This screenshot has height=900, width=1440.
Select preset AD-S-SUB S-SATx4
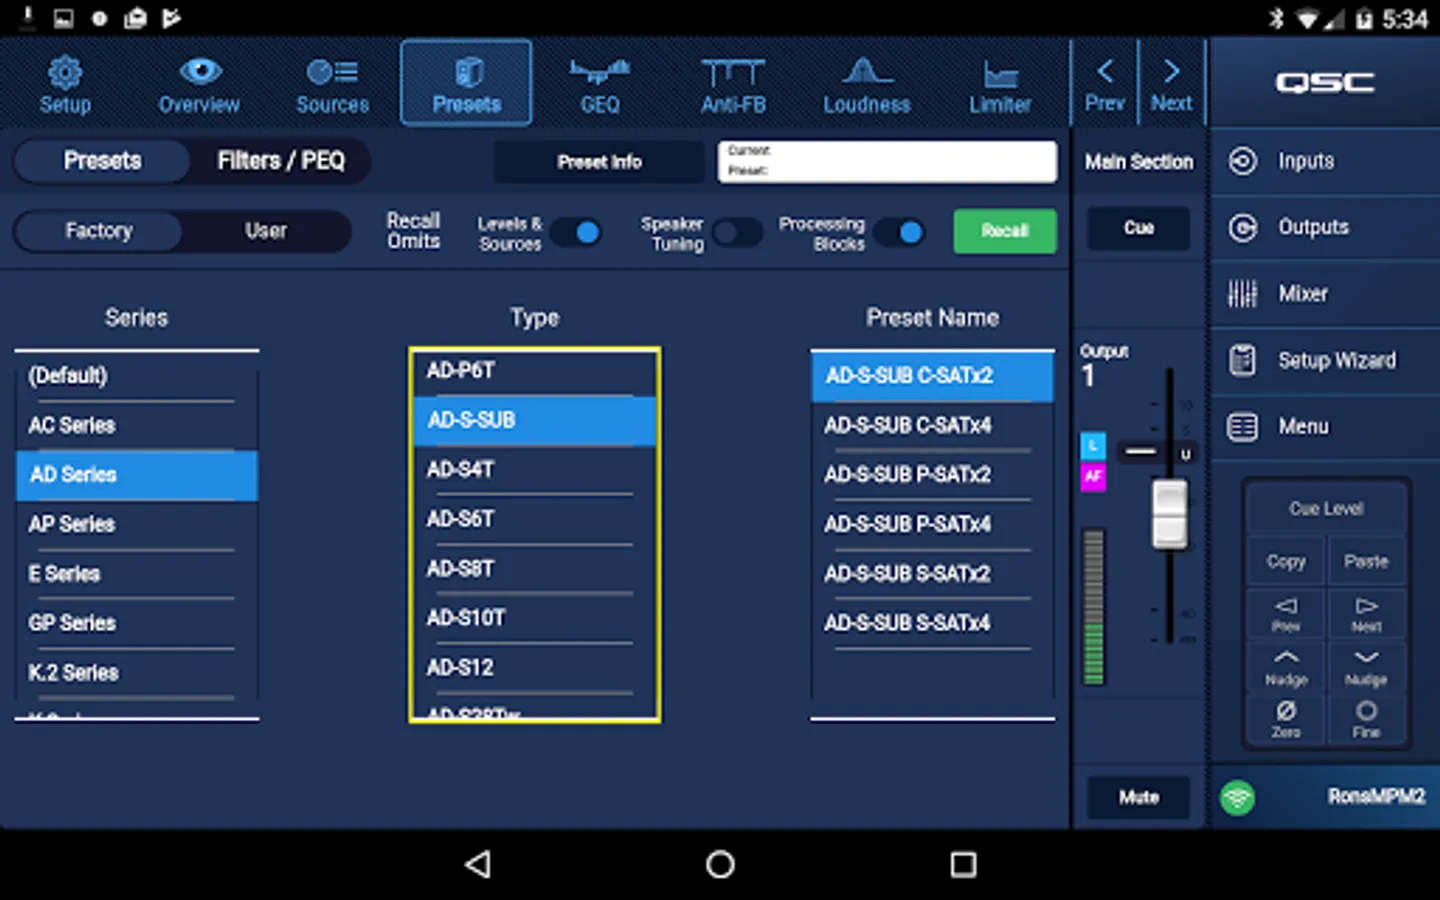click(x=932, y=623)
